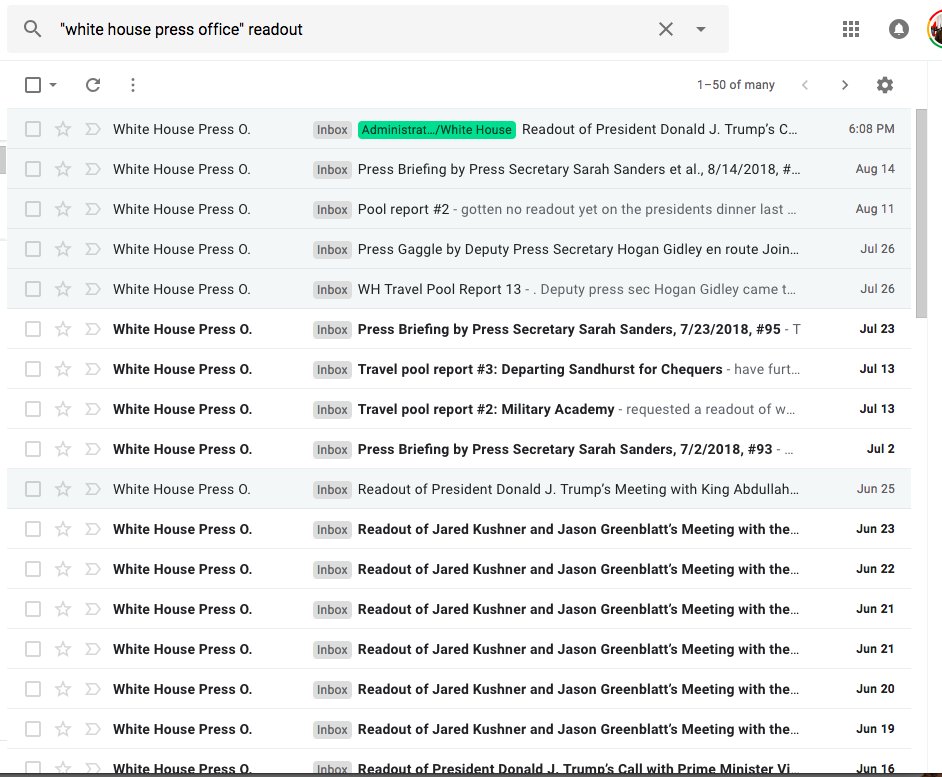The height and width of the screenshot is (777, 942).
Task: Mark King Abdullah readout as important
Action: 93,489
